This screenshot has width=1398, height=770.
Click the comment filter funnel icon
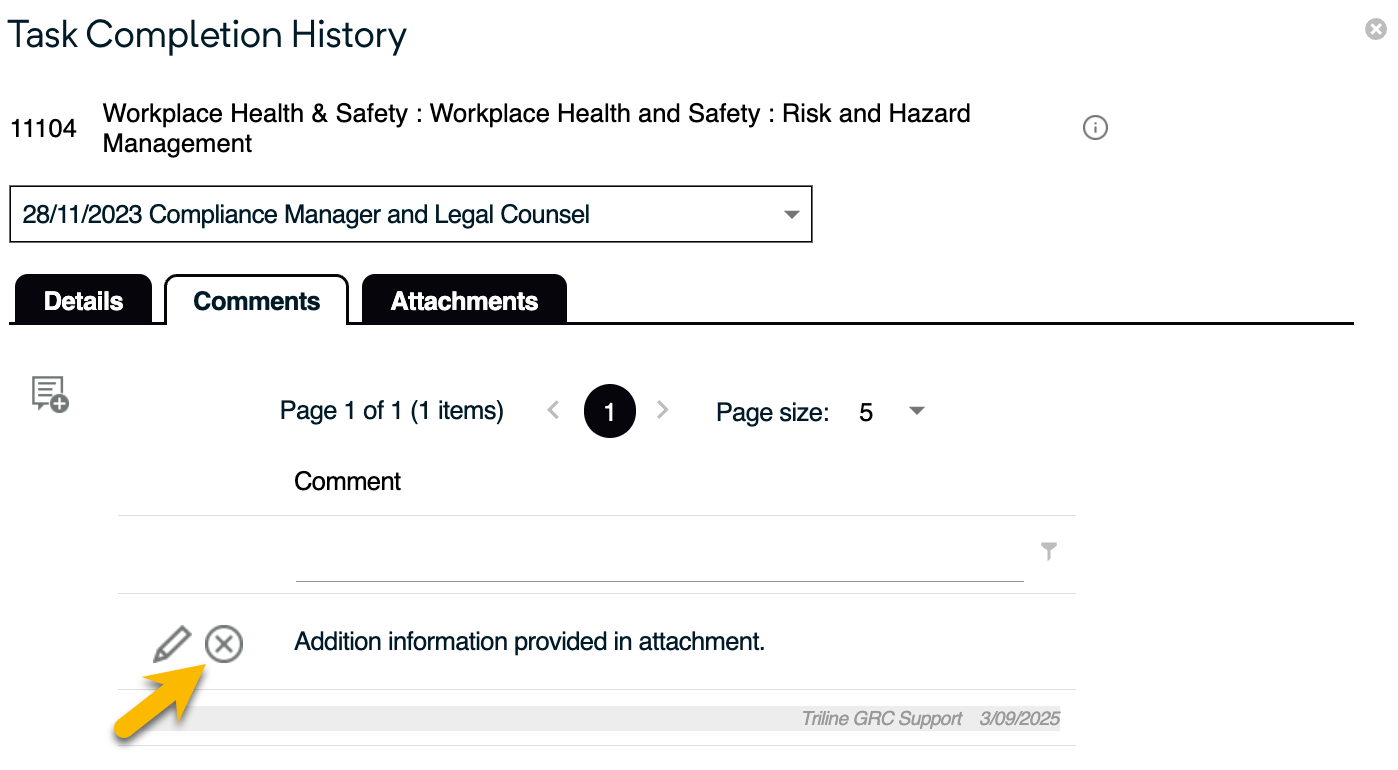coord(1048,551)
